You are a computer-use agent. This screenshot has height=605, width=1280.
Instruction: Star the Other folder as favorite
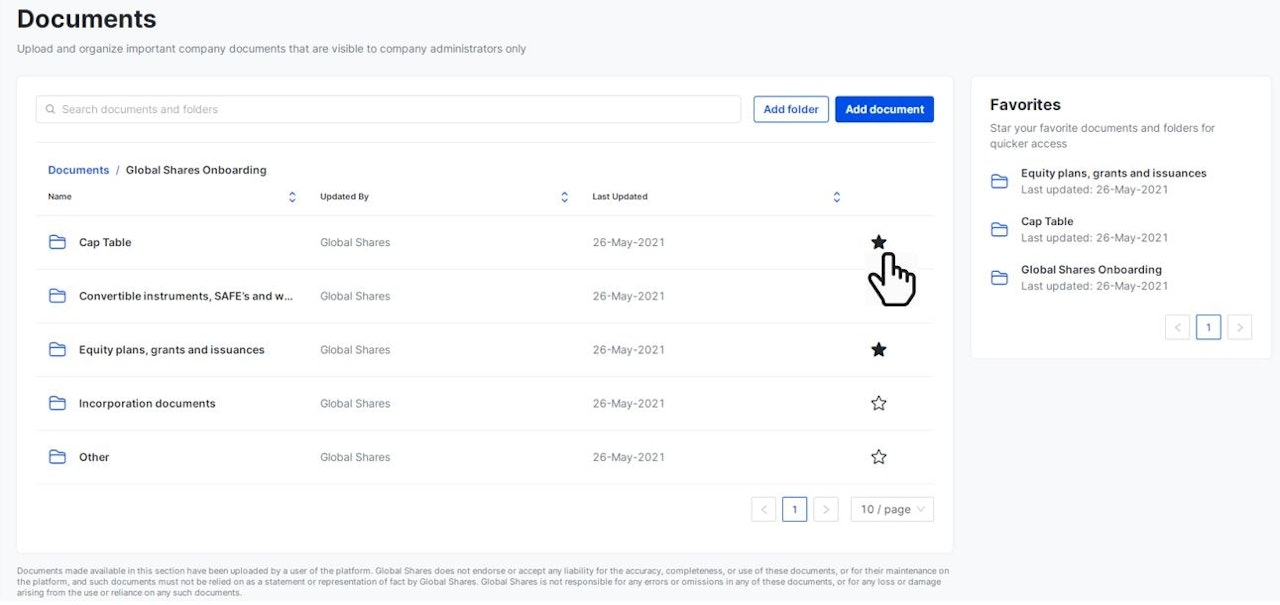(879, 457)
